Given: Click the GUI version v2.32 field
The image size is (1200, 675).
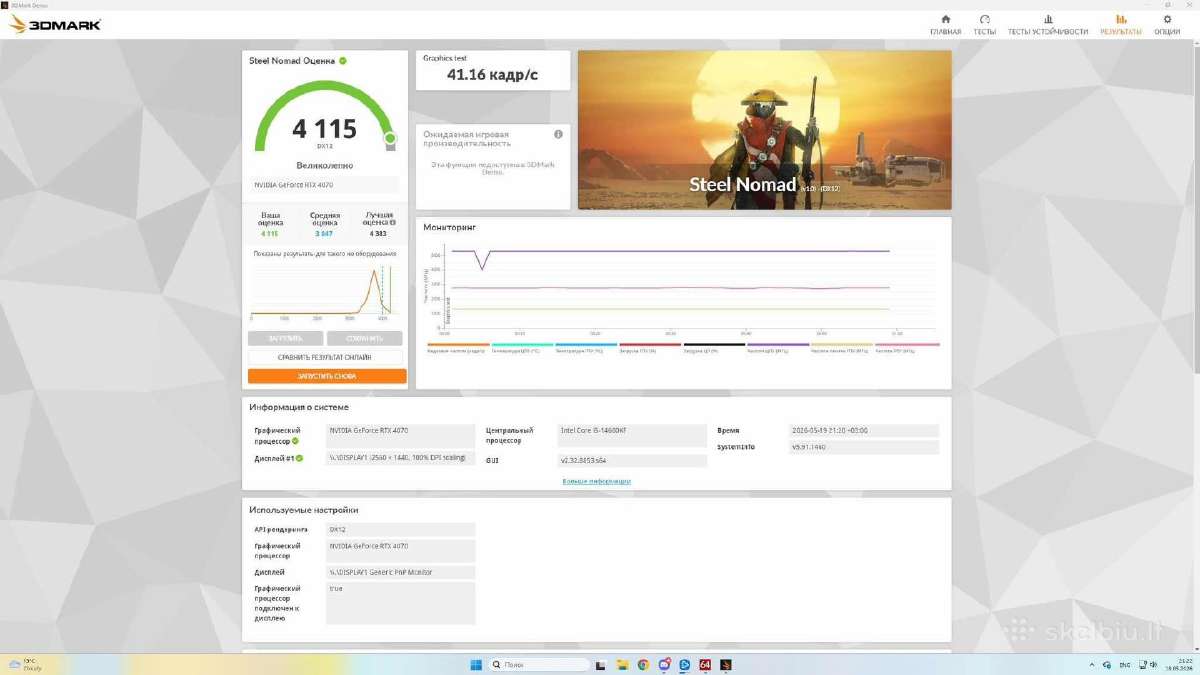Looking at the screenshot, I should [x=632, y=460].
